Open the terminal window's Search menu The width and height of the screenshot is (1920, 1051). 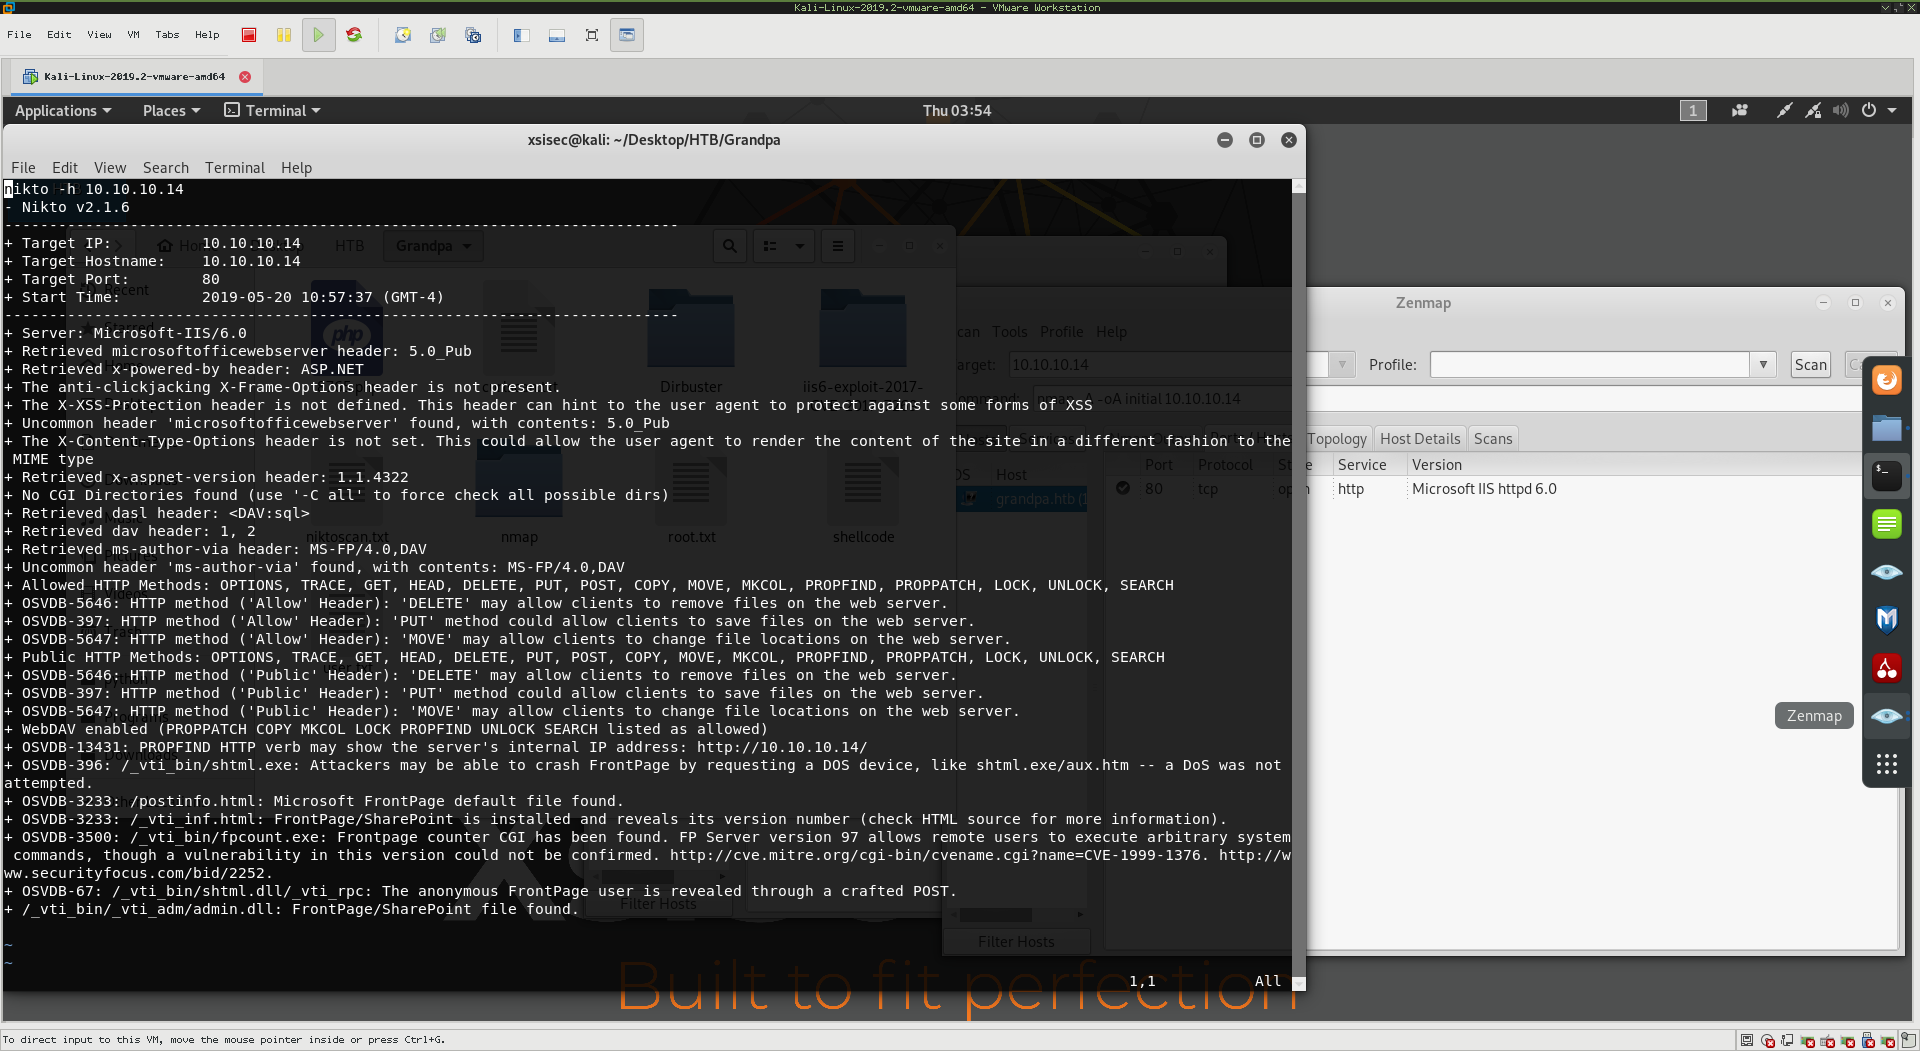[x=165, y=168]
